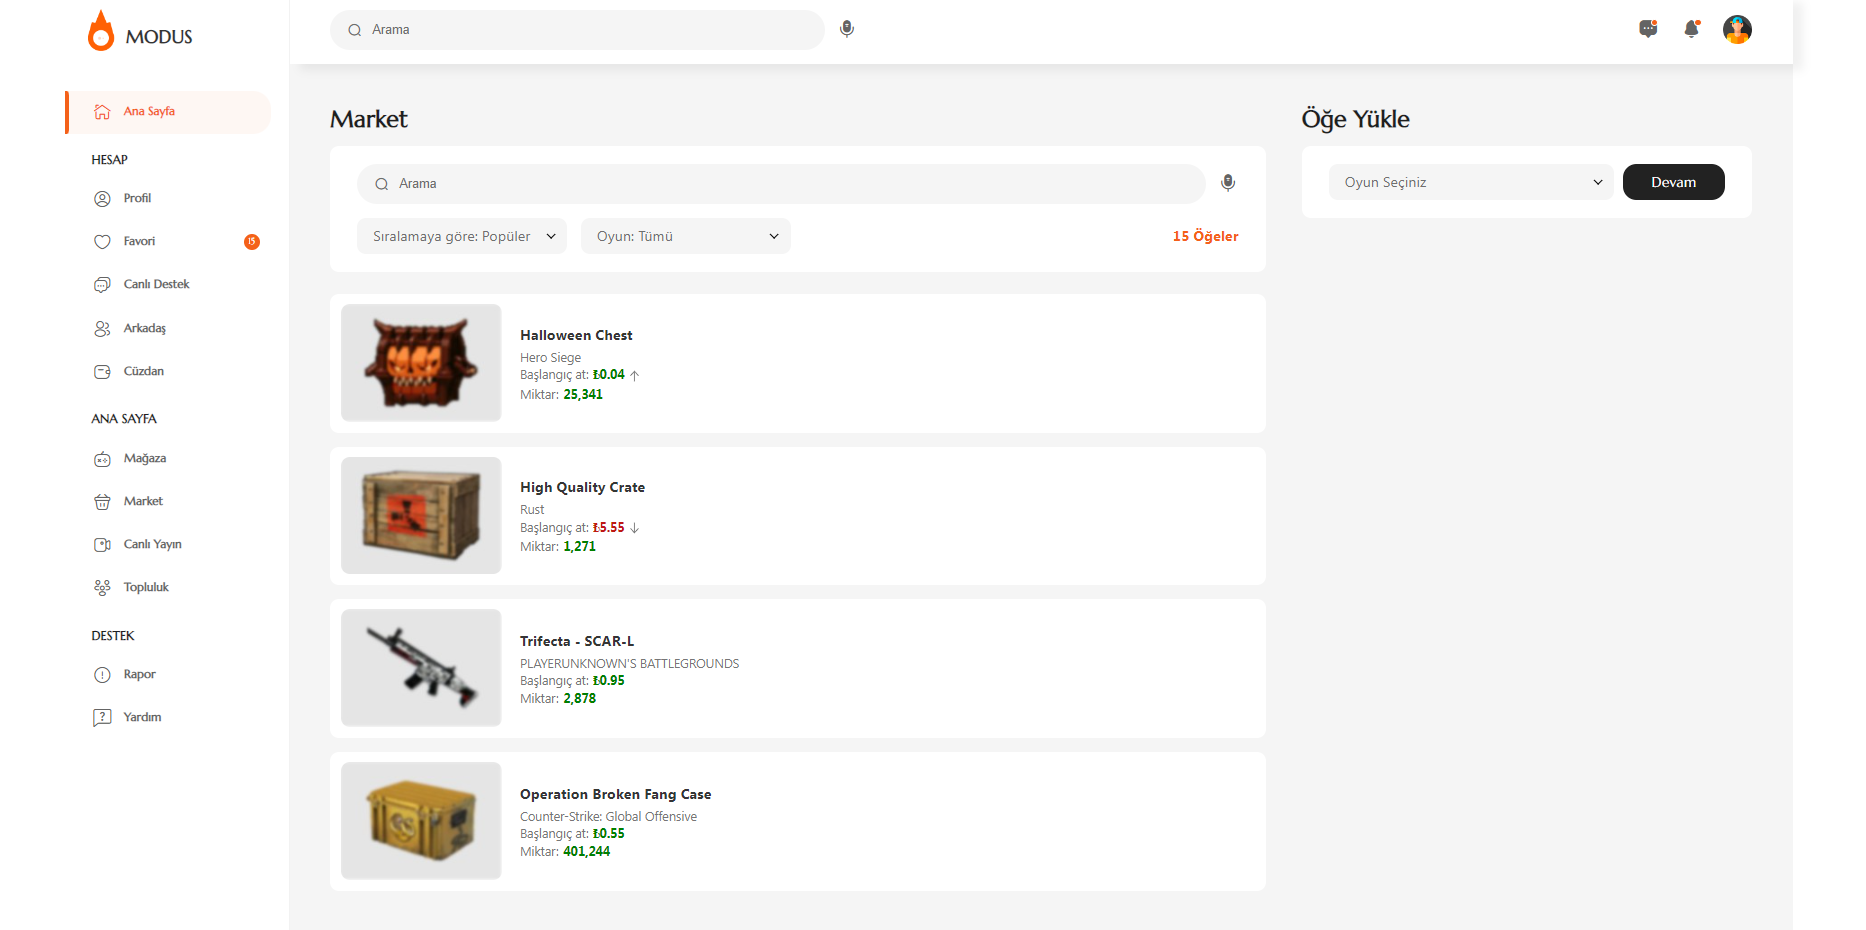Viewport: 1866px width, 930px height.
Task: Click the header search magnifier icon
Action: 354,30
